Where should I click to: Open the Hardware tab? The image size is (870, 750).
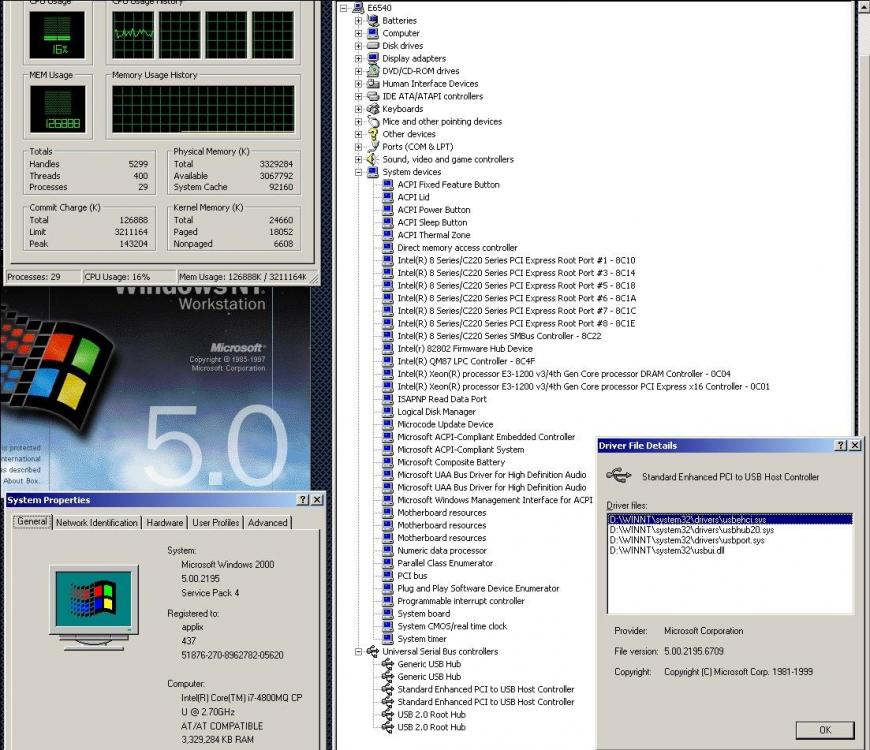point(165,523)
